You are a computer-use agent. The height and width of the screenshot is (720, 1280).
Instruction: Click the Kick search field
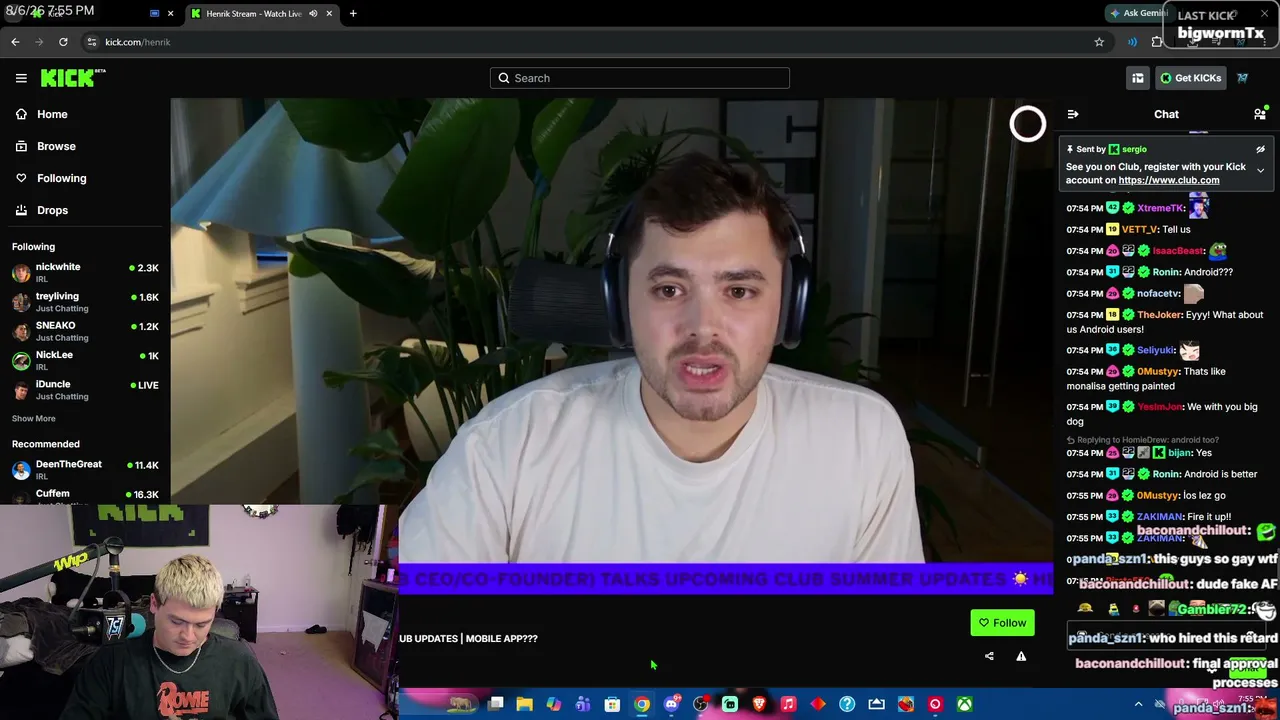[x=640, y=78]
